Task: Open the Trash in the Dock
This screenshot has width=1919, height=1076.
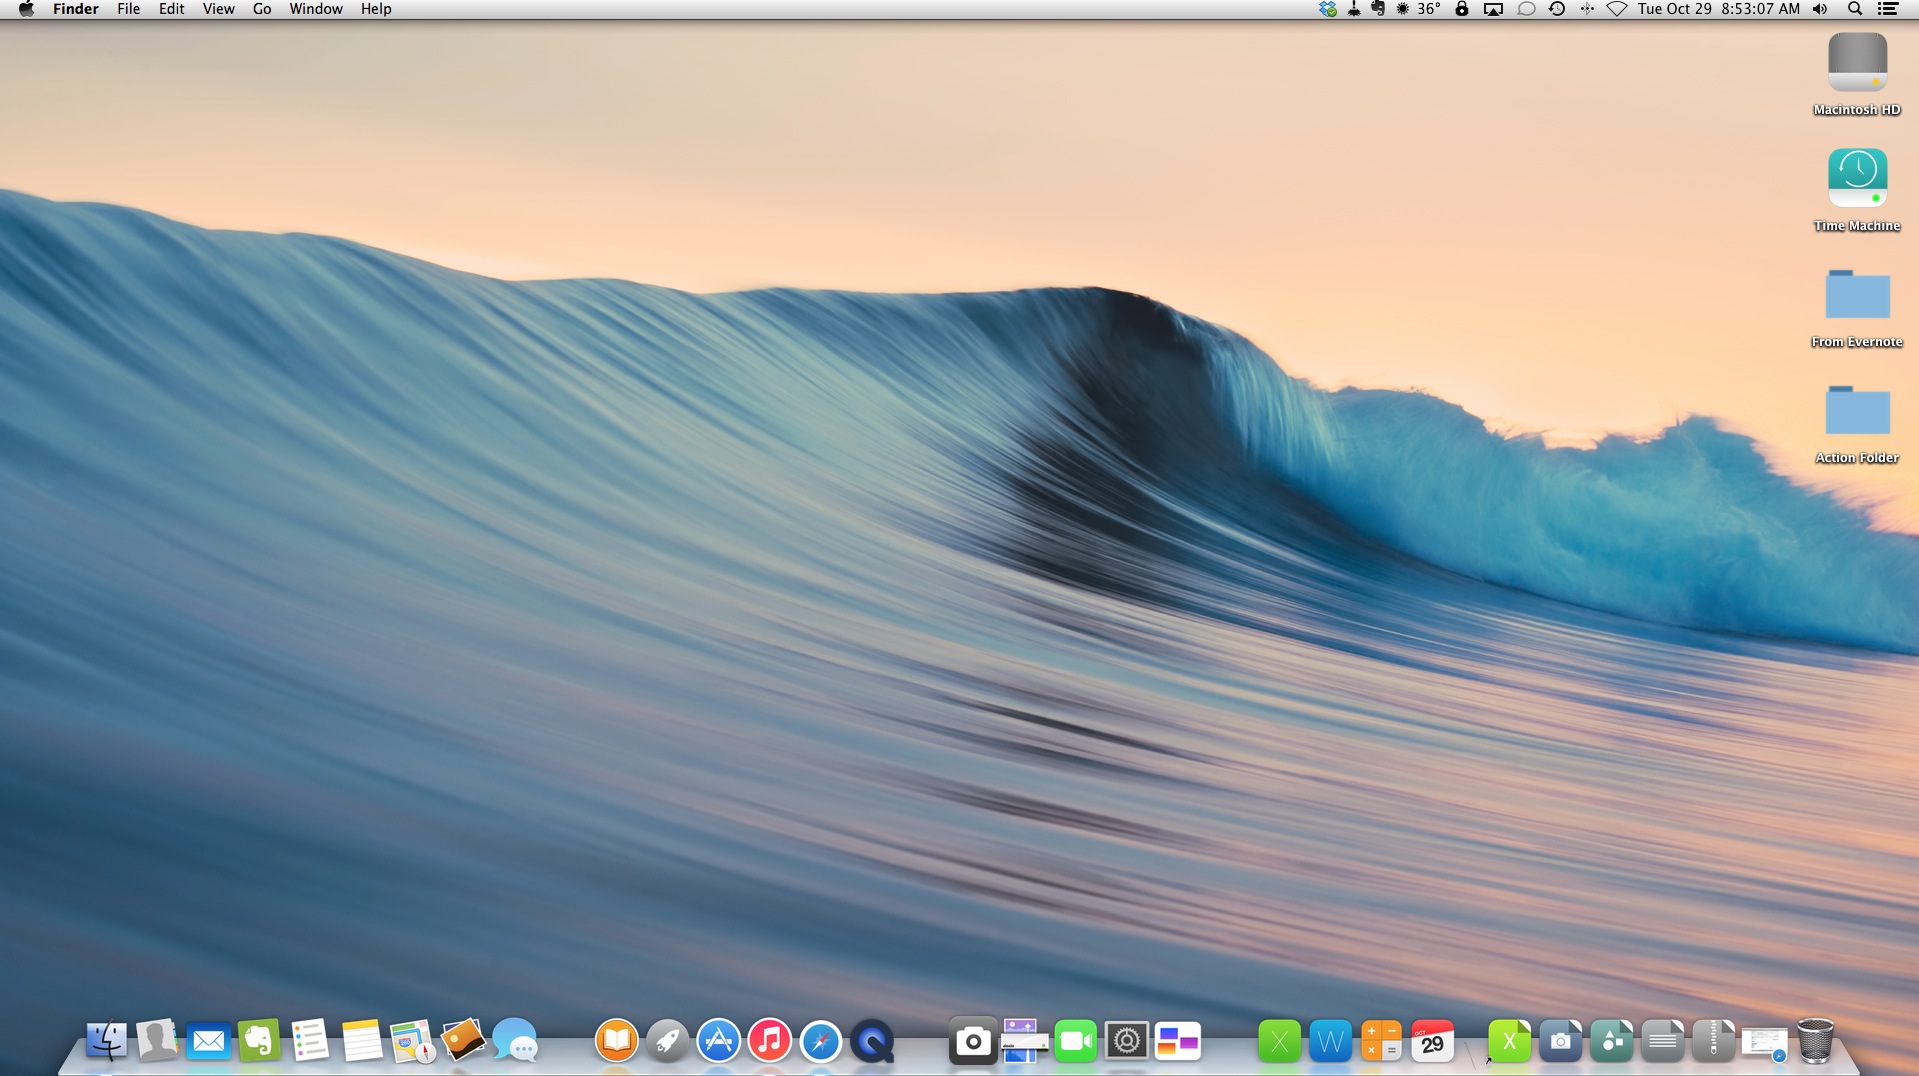Action: point(1815,1041)
